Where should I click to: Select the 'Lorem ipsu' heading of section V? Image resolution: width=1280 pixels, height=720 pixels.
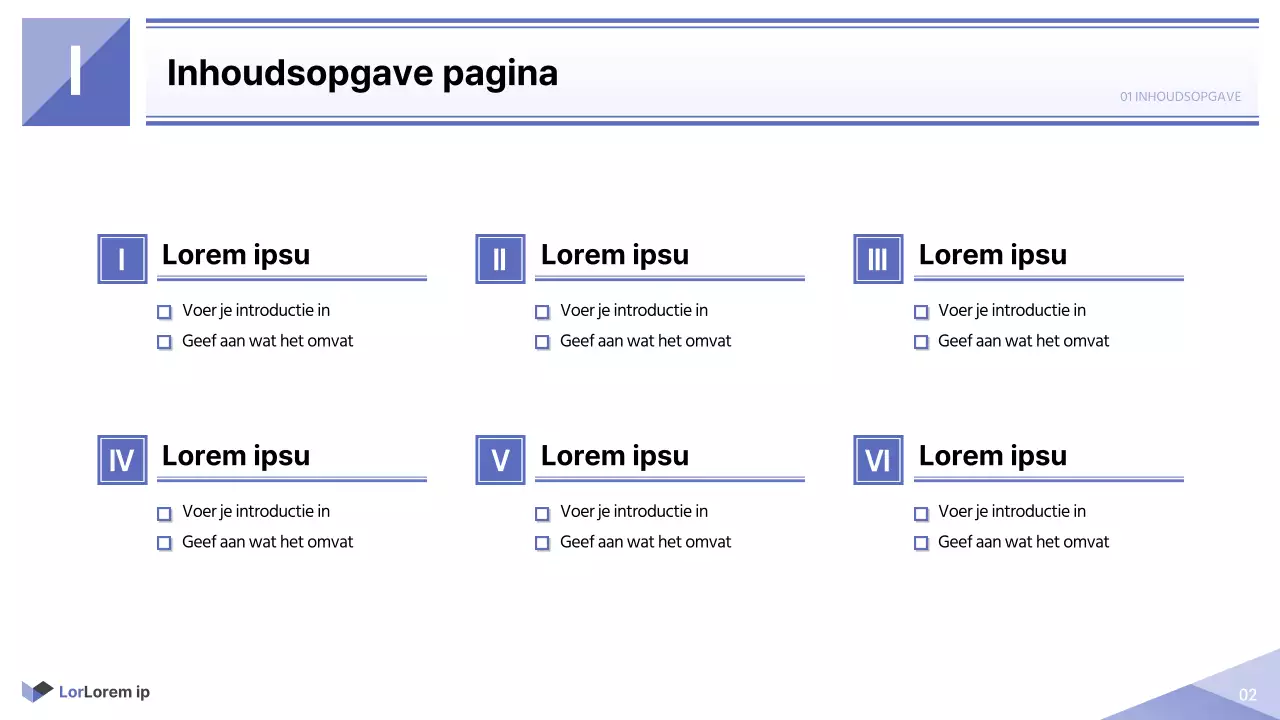pyautogui.click(x=614, y=456)
